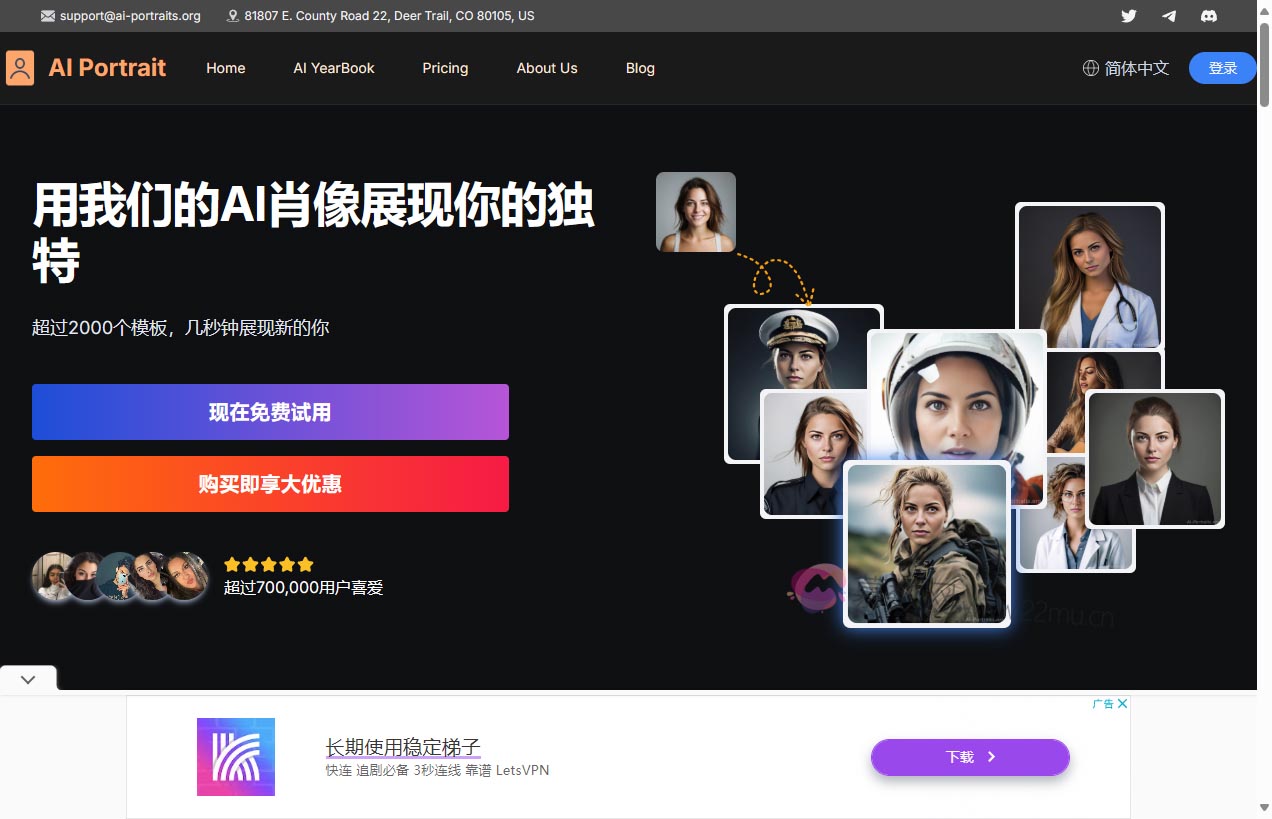Click the AI Portrait logo icon

[x=20, y=68]
